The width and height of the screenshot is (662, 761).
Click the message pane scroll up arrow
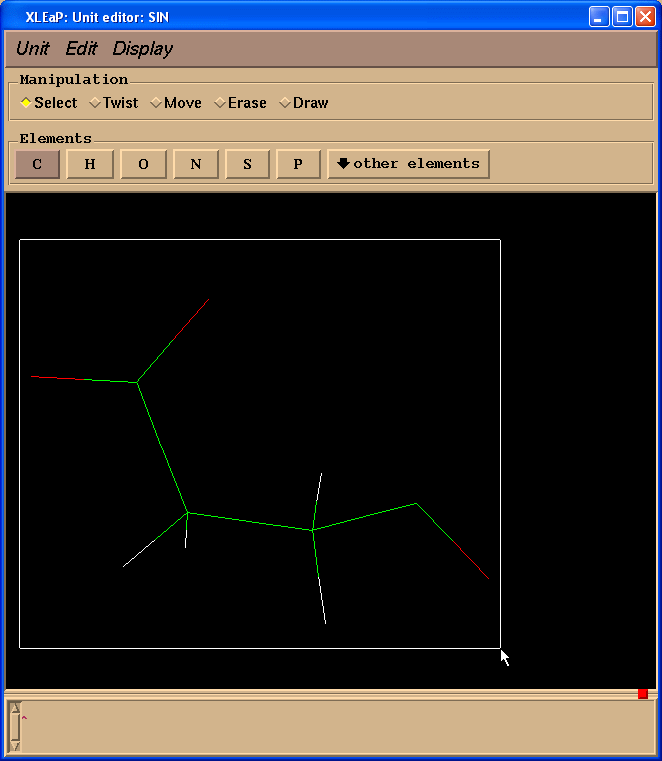(15, 708)
